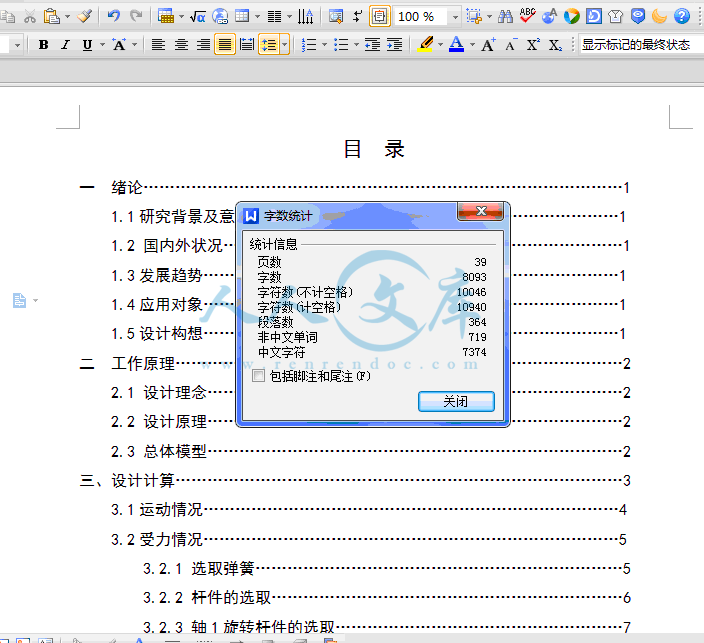Toggle bold formatting

click(x=43, y=45)
